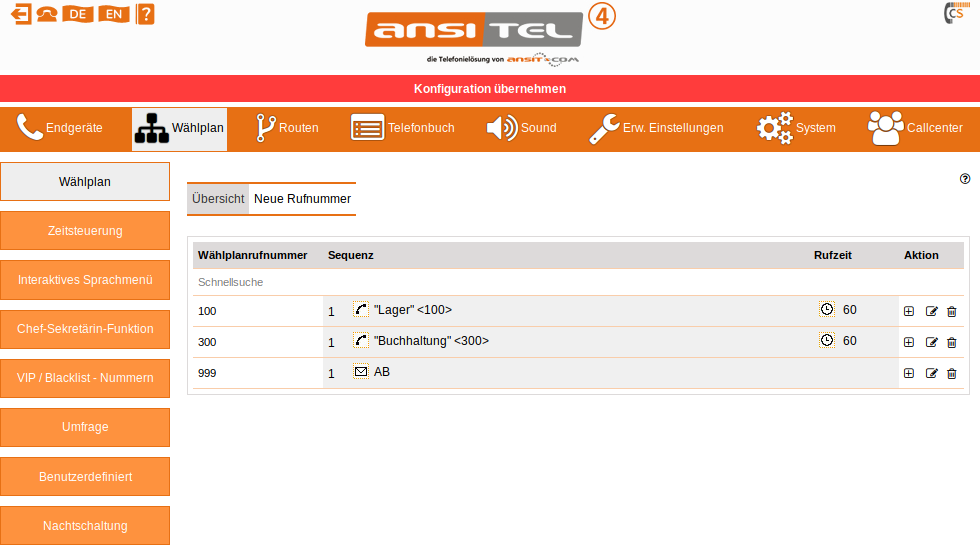Click the ring time clock icon for Lager
The image size is (980, 555).
(827, 310)
